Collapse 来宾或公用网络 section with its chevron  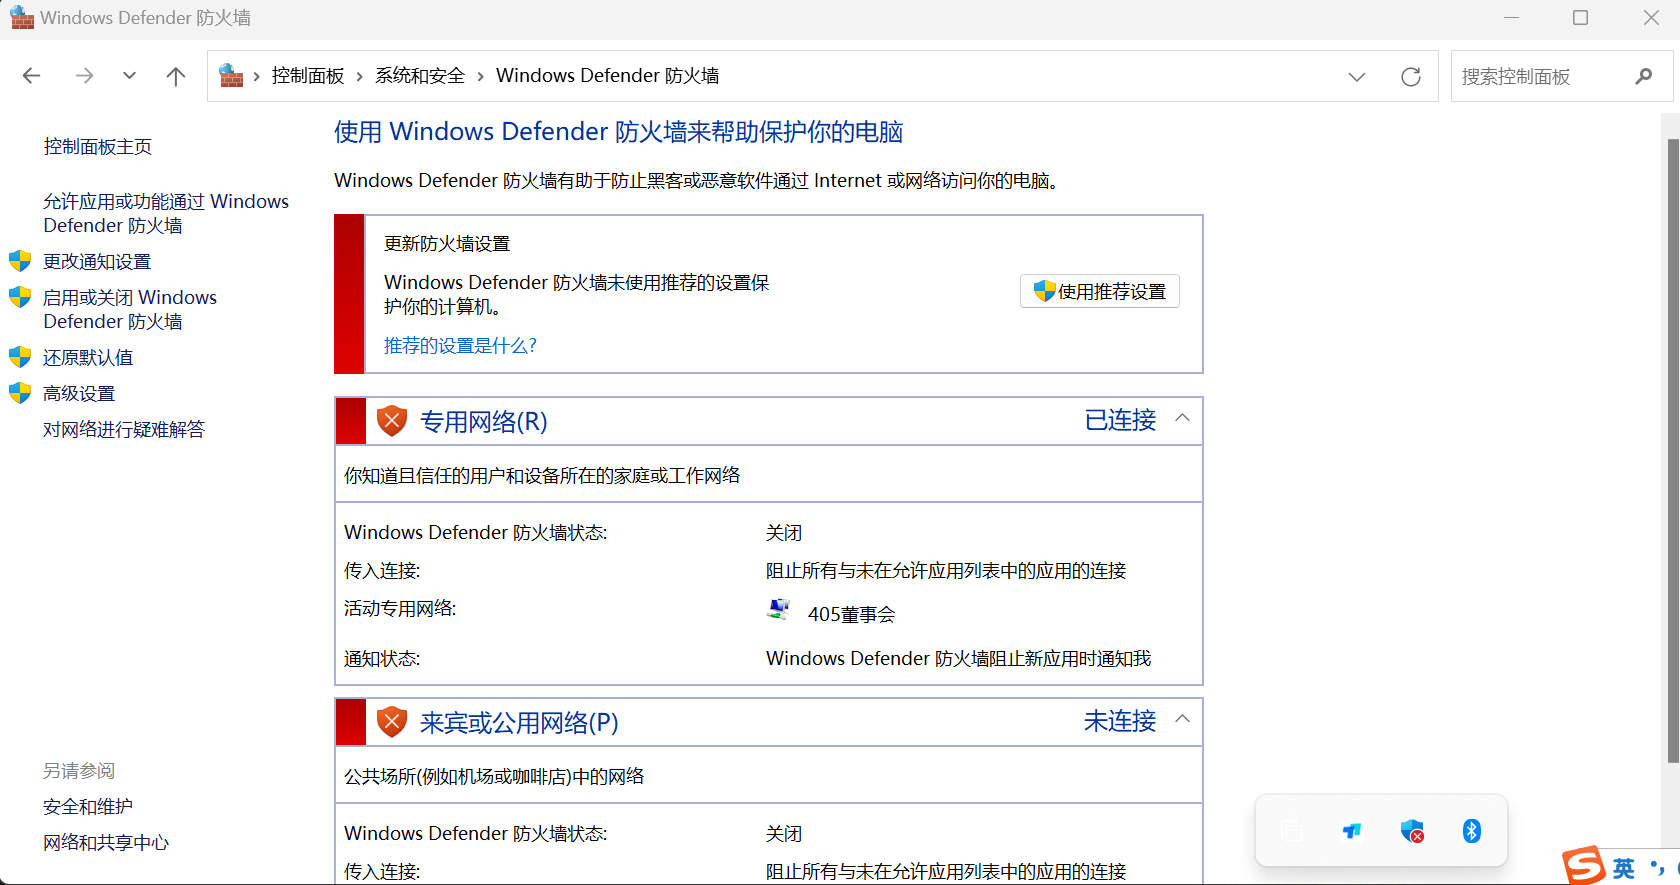1182,719
